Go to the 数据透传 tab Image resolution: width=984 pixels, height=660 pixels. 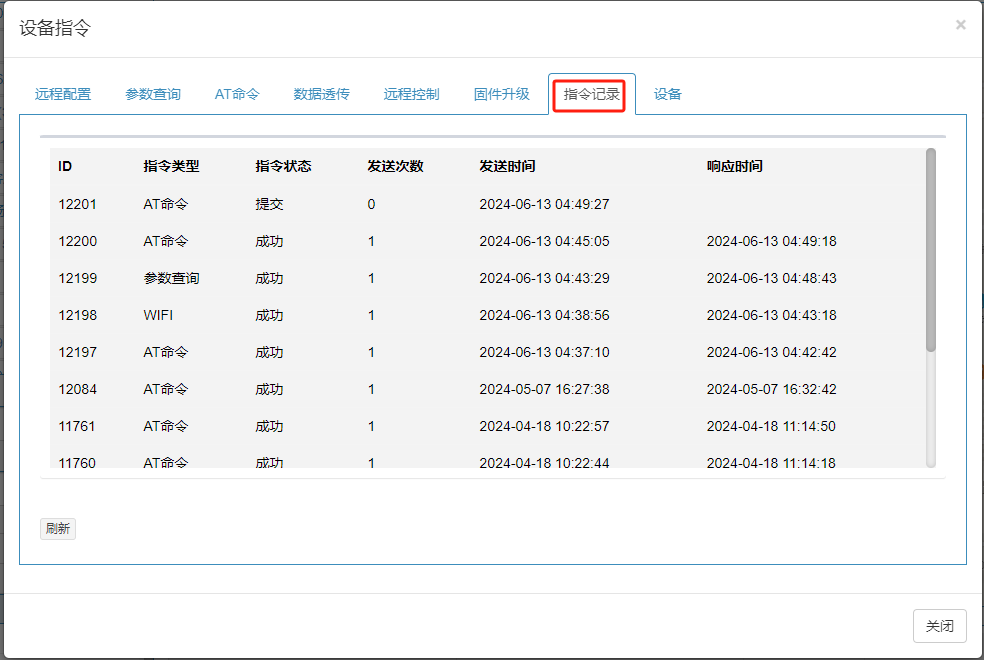click(x=321, y=94)
